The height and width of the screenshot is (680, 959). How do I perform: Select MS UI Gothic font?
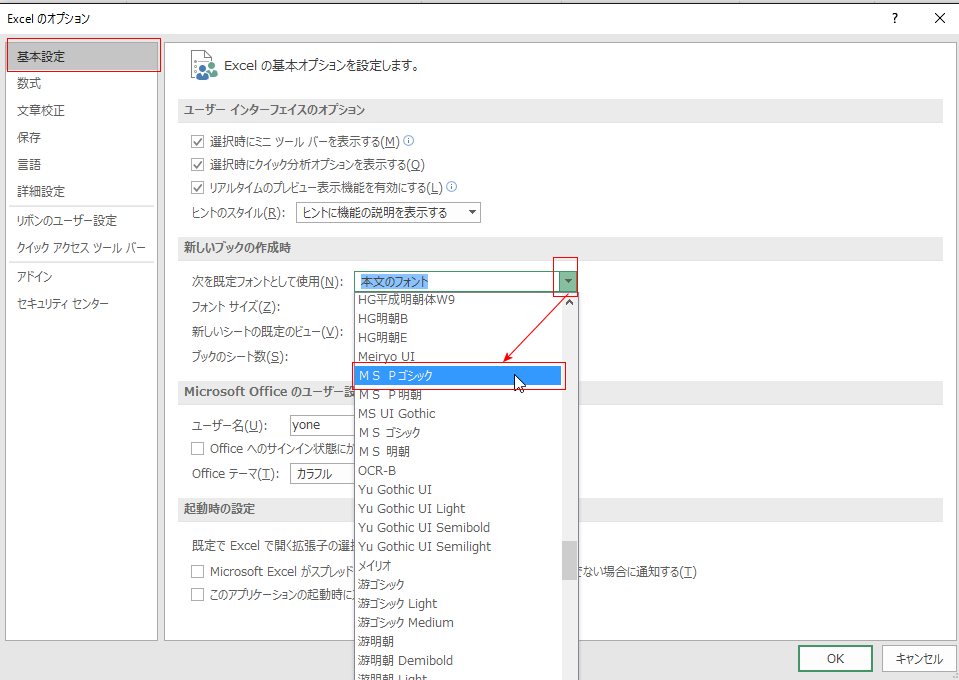[x=457, y=413]
